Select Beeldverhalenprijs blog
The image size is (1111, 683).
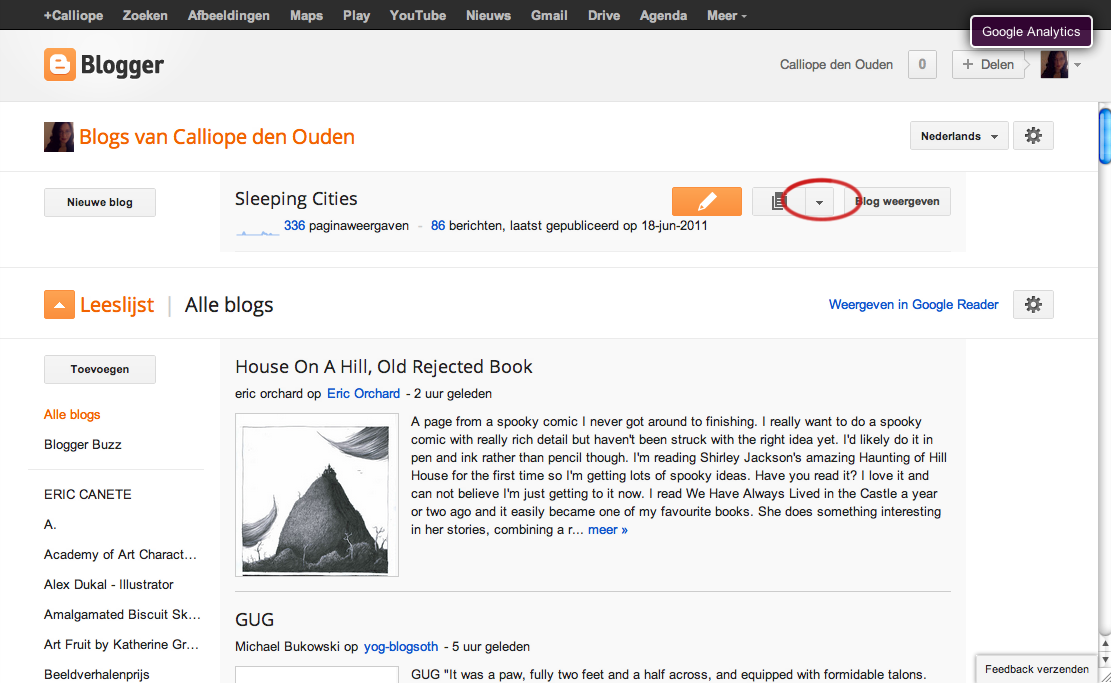(x=97, y=674)
